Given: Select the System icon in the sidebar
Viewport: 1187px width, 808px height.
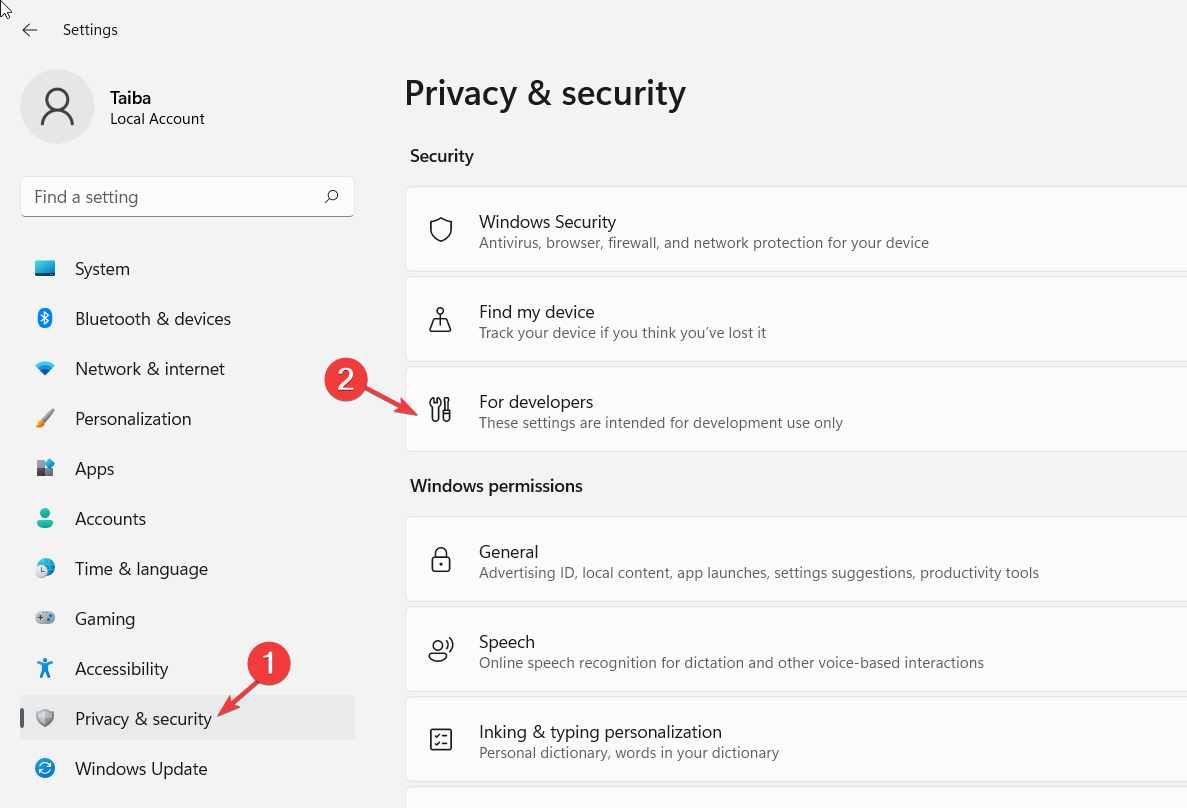Looking at the screenshot, I should tap(45, 268).
